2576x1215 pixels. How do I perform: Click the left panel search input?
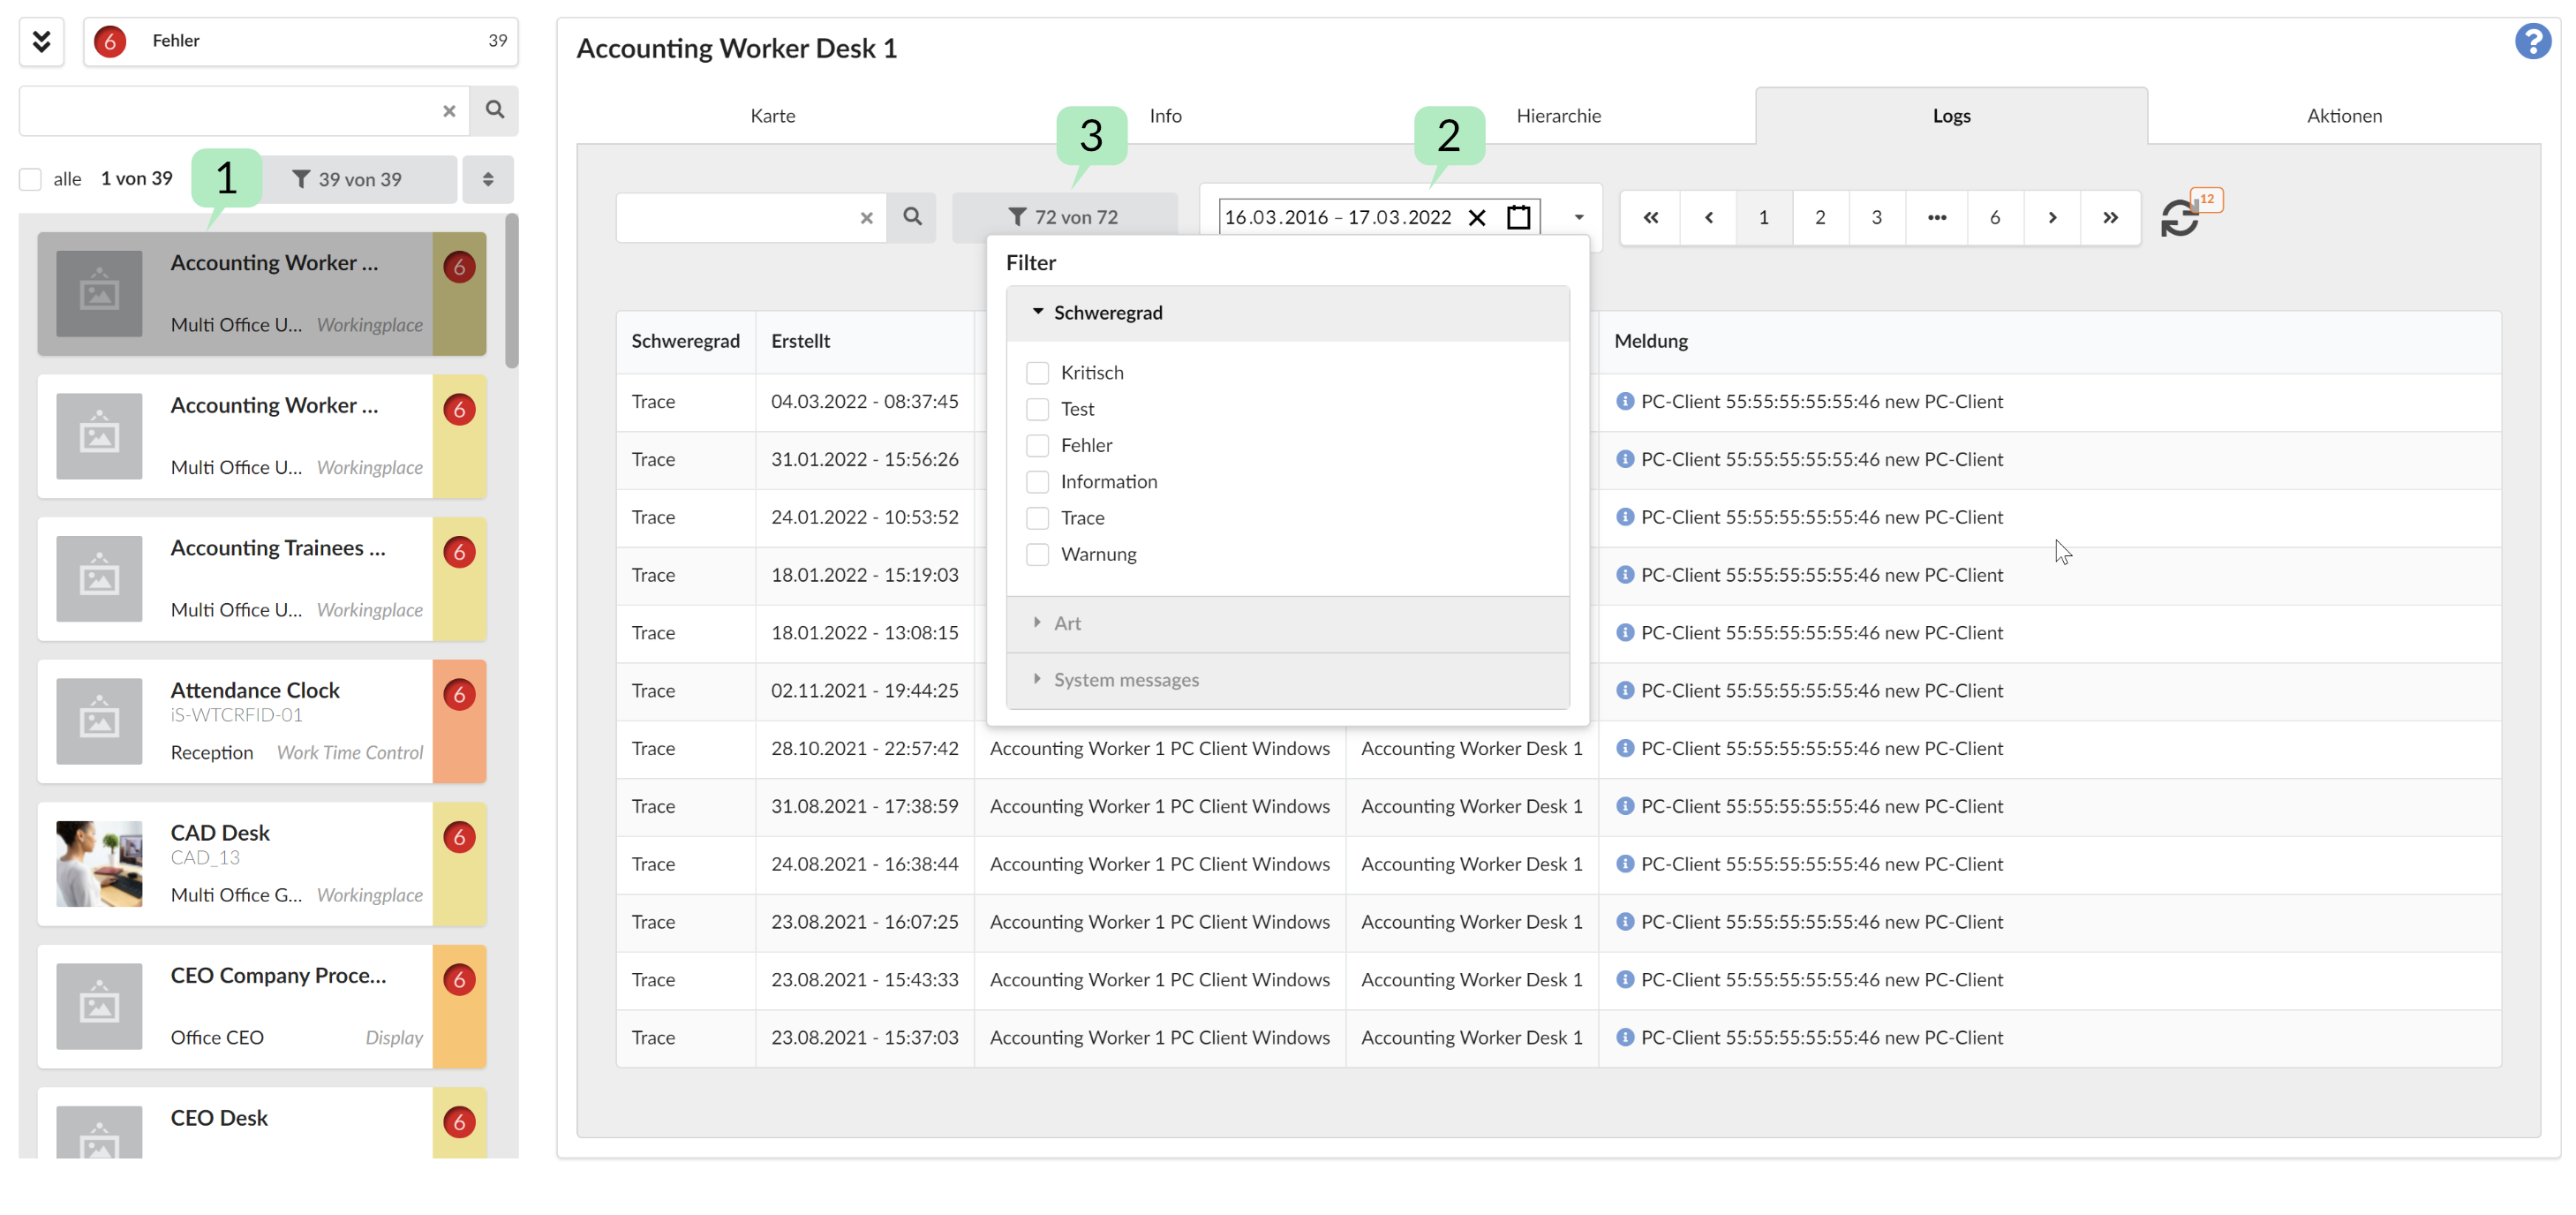(230, 111)
